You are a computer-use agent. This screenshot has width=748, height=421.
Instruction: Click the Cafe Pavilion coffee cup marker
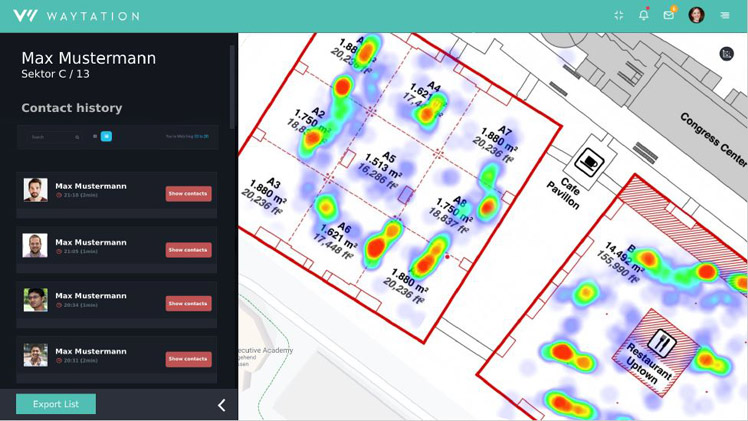point(589,163)
